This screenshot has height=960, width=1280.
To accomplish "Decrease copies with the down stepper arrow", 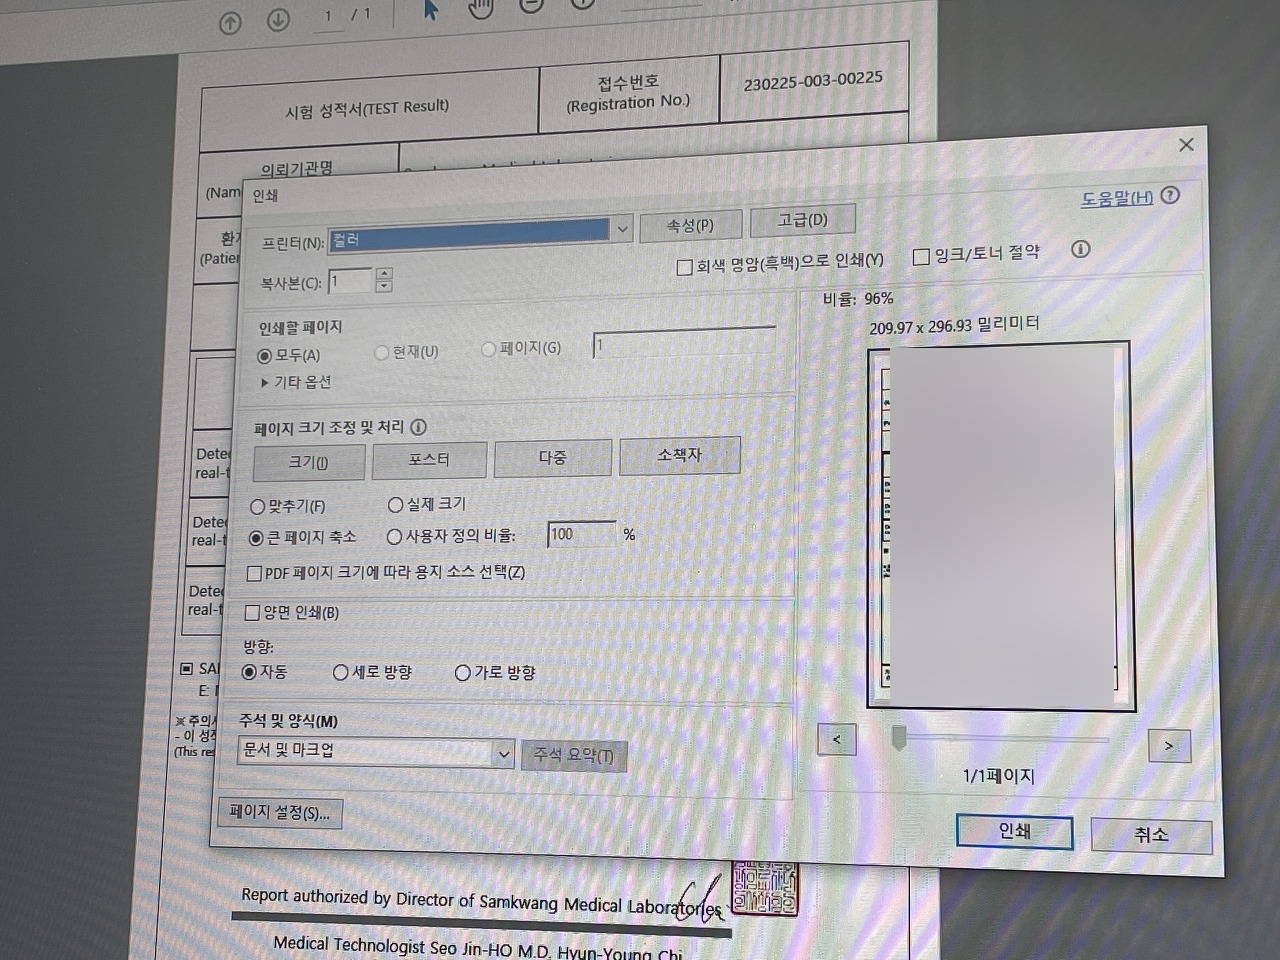I will pyautogui.click(x=384, y=287).
